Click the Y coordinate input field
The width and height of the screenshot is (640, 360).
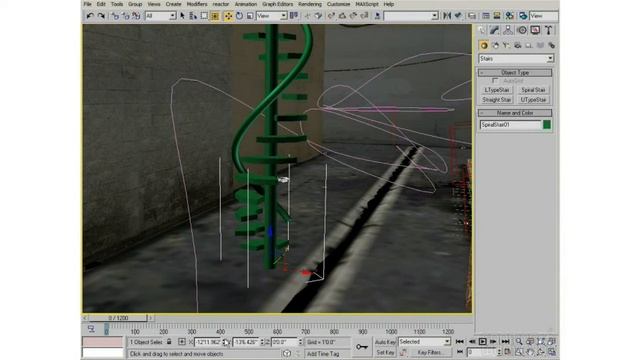pos(246,342)
